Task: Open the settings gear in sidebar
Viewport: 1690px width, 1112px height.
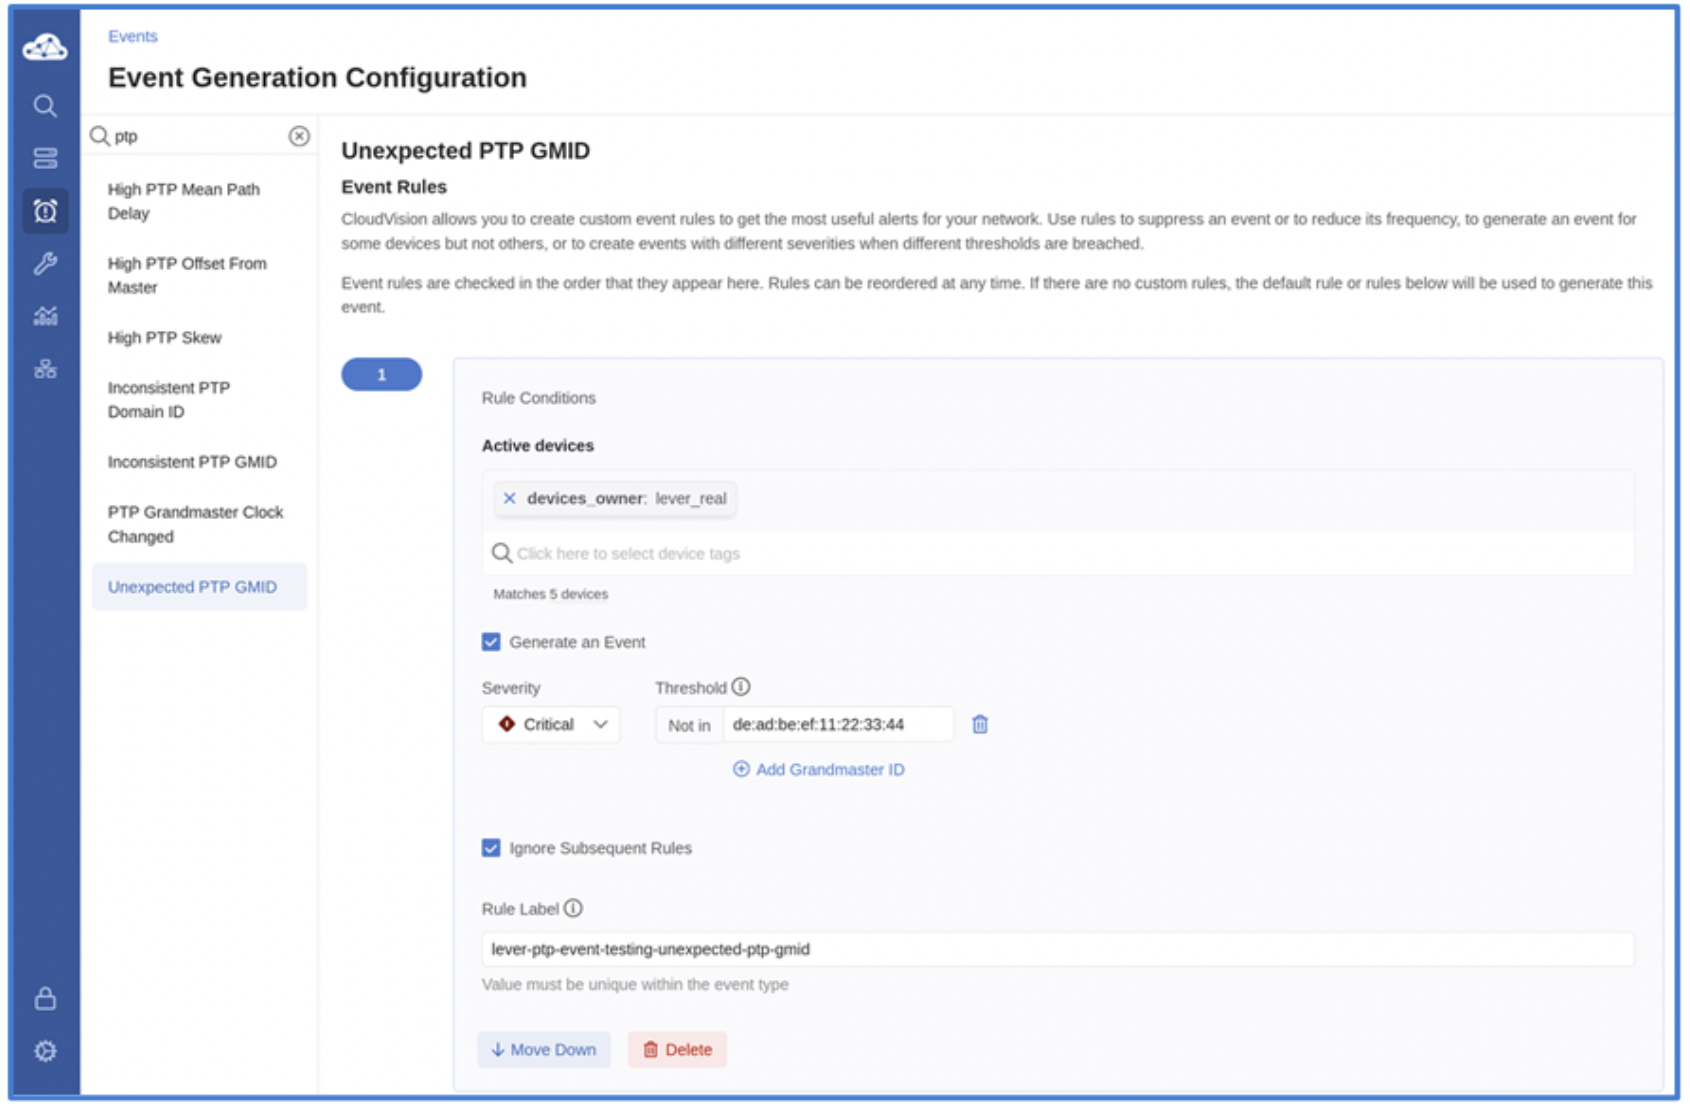Action: (45, 1051)
